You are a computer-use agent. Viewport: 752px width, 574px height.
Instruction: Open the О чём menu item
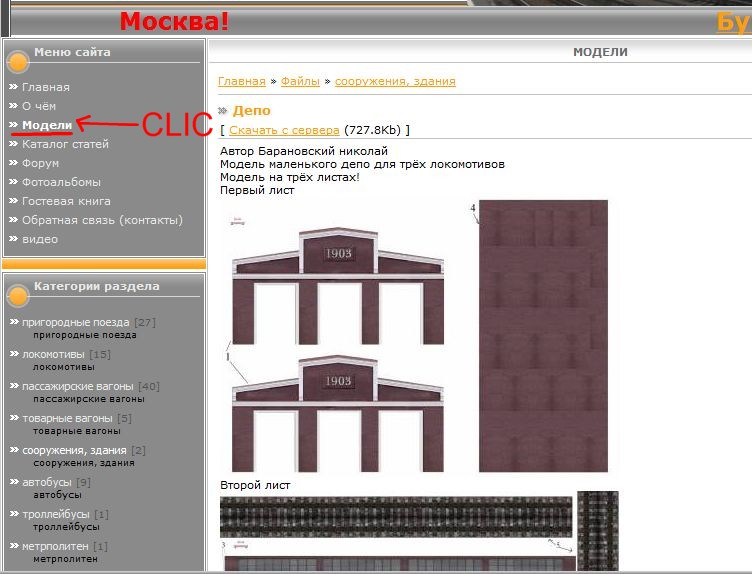pyautogui.click(x=39, y=106)
